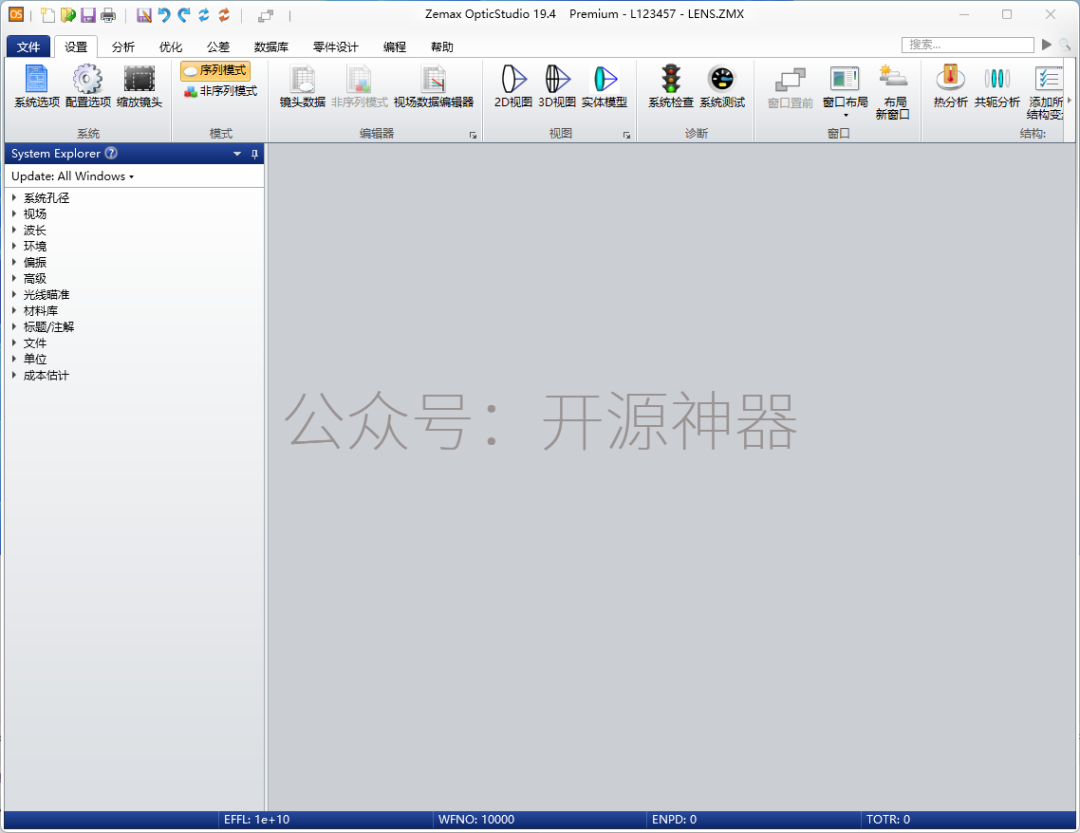This screenshot has height=833, width=1080.
Task: Click the New file icon in quick access toolbar
Action: [48, 14]
